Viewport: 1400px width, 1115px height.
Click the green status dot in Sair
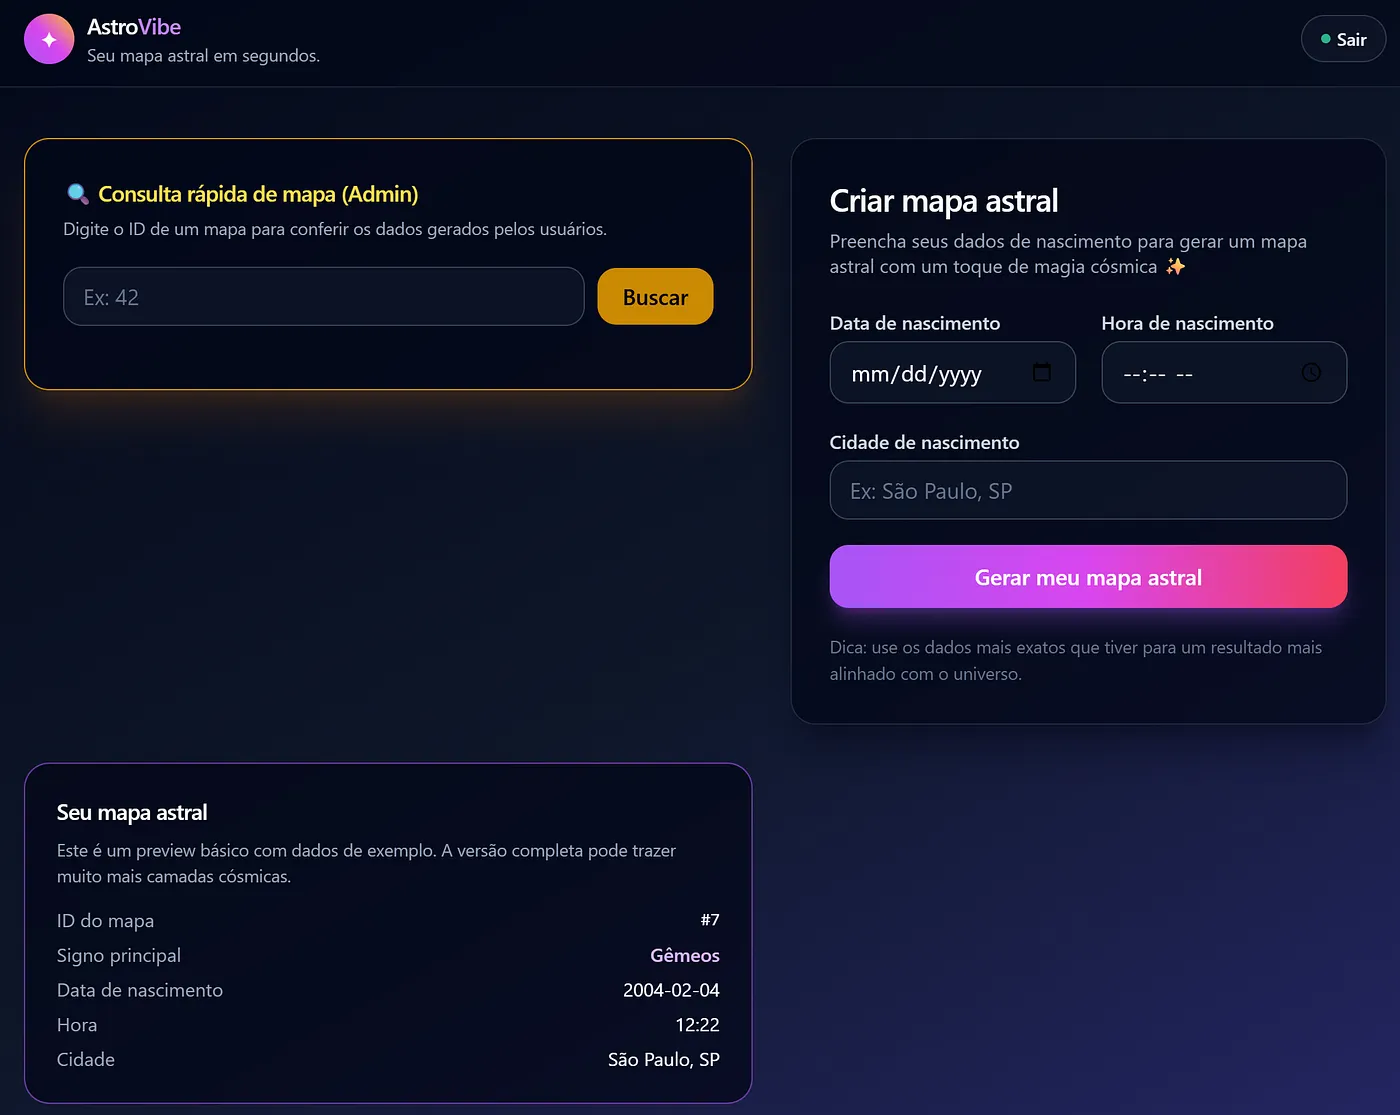(1326, 39)
